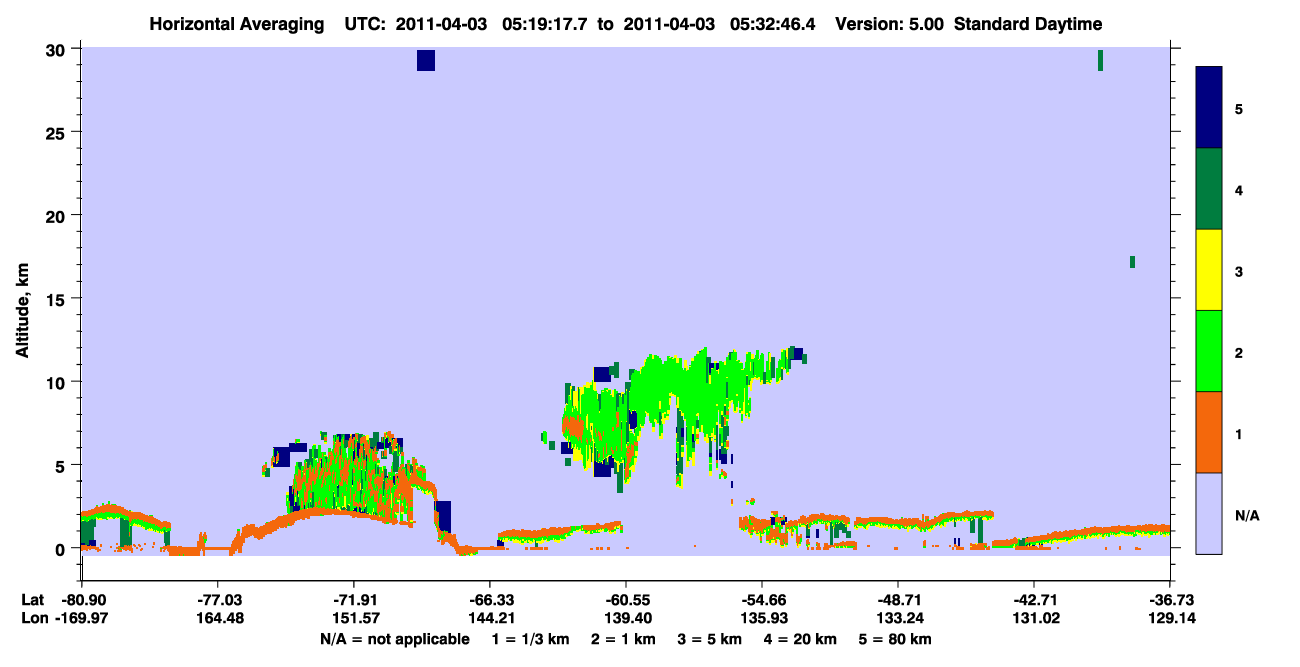1300x667 pixels.
Task: Click the Altitude, km axis label
Action: click(x=21, y=305)
